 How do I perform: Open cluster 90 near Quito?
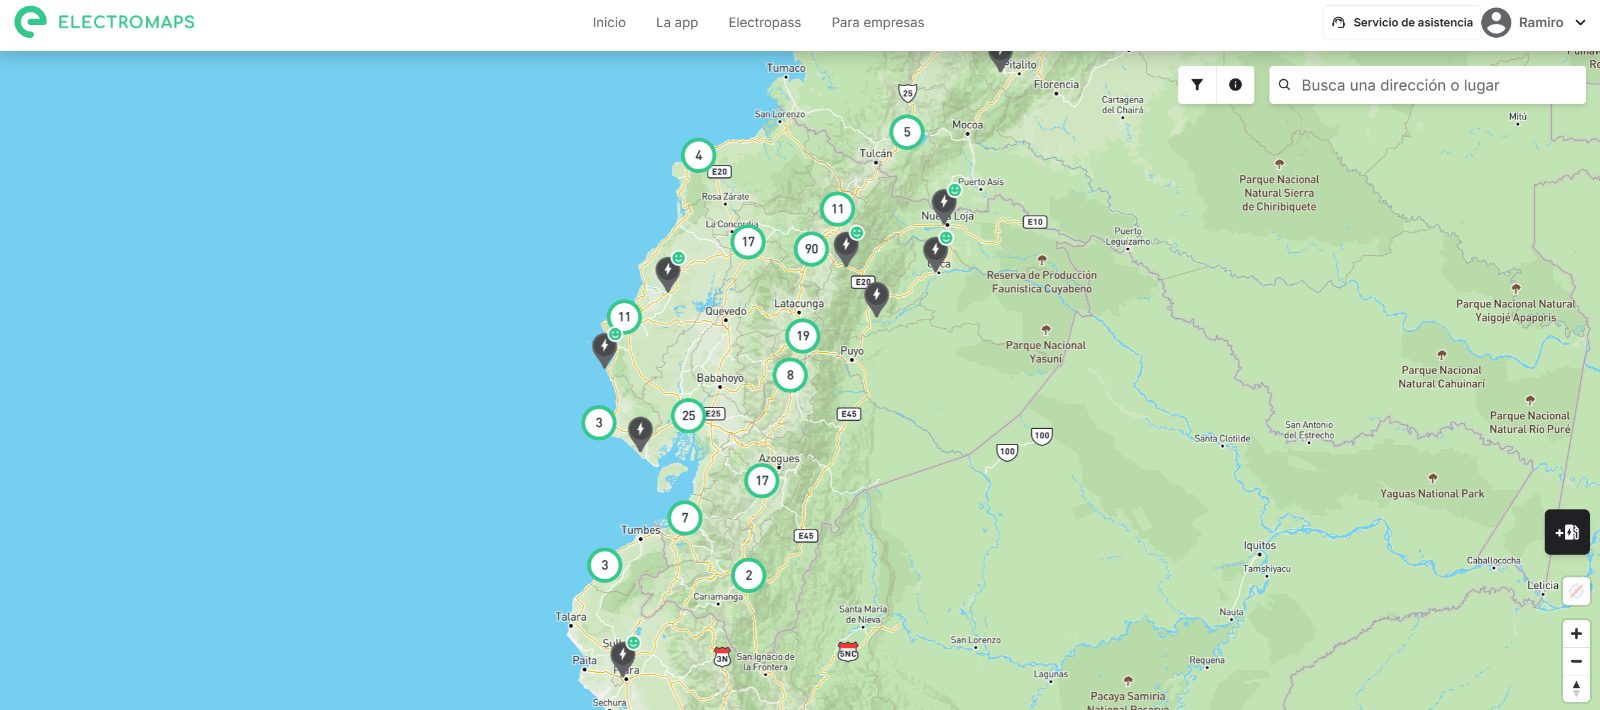[x=811, y=249]
